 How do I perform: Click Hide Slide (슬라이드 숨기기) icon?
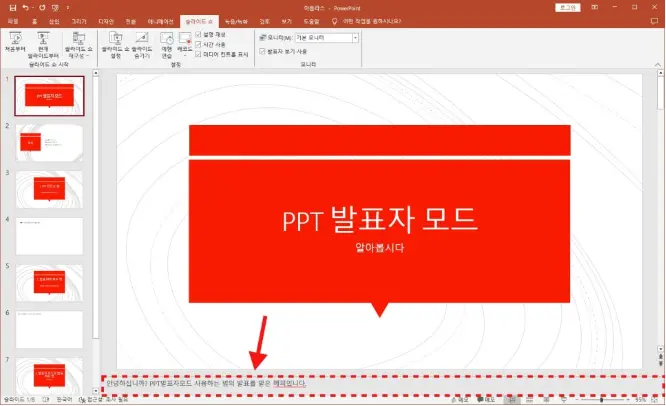(139, 43)
